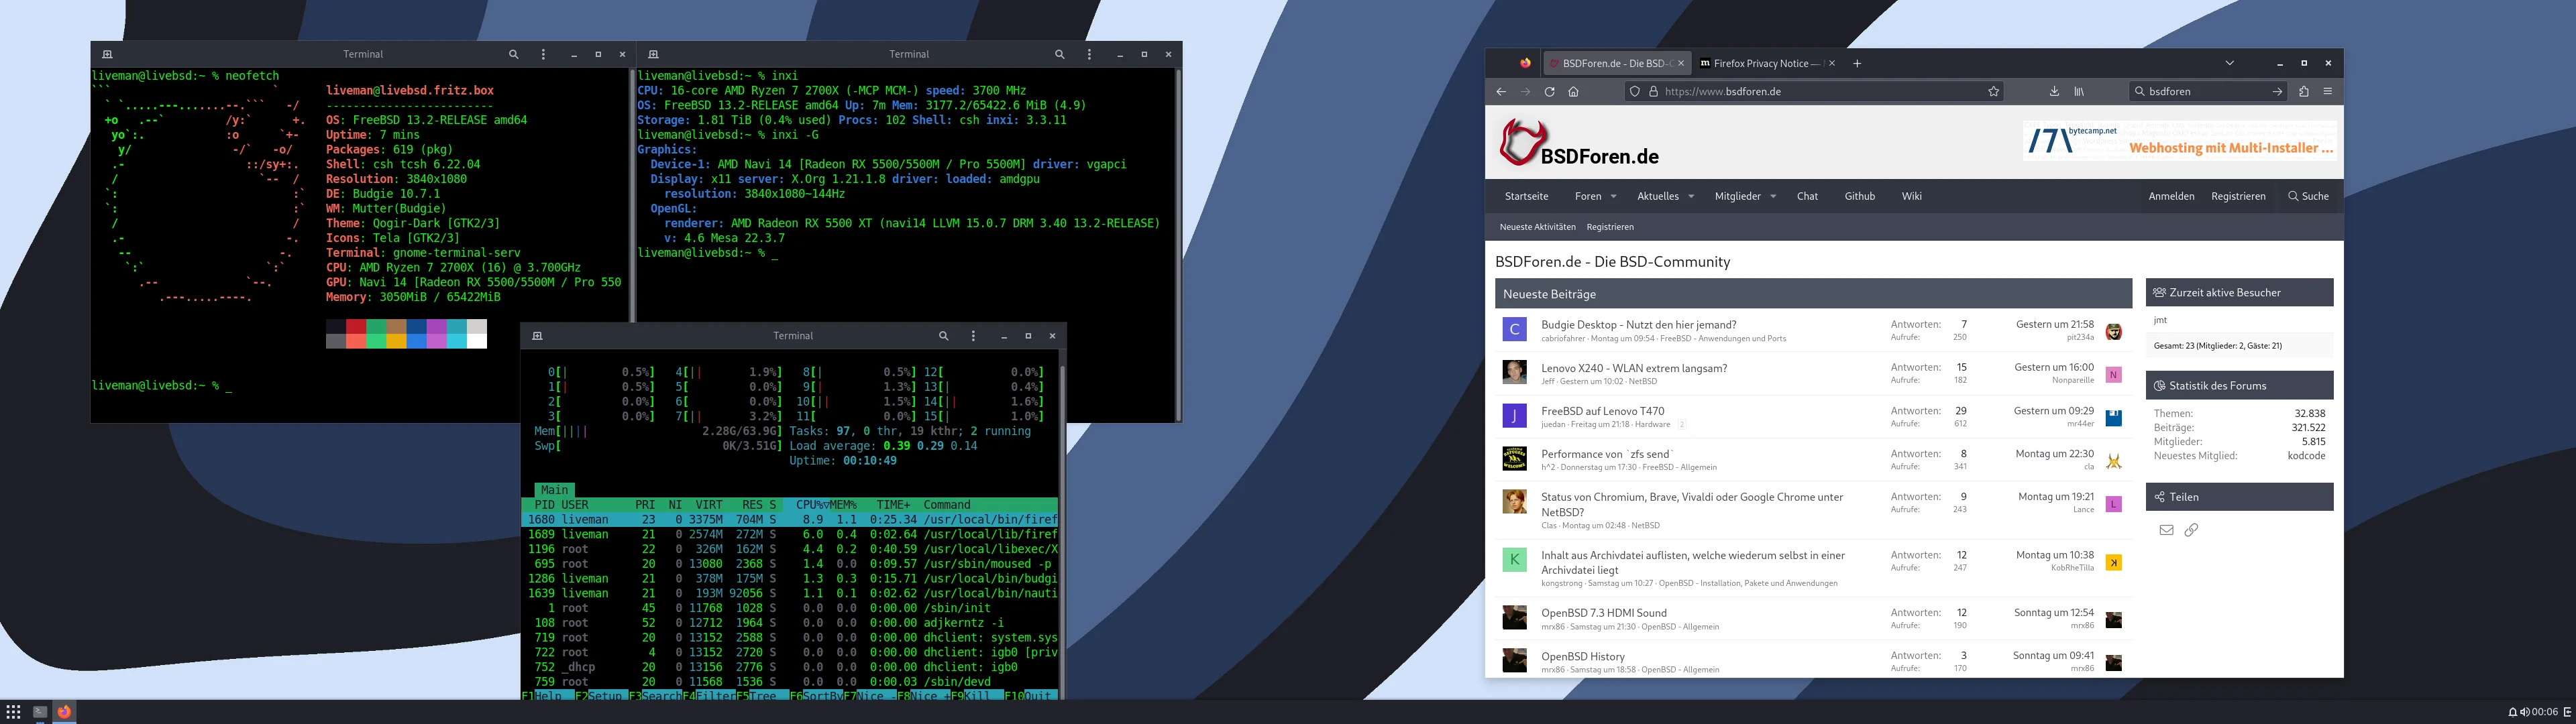
Task: Open the Firefox downloads panel
Action: pyautogui.click(x=2054, y=92)
